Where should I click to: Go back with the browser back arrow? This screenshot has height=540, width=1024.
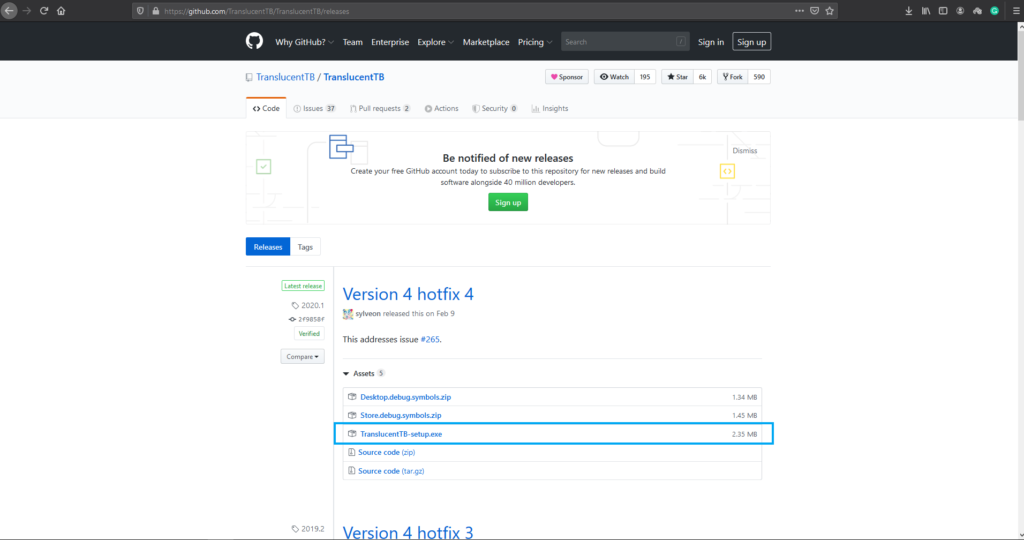click(x=9, y=11)
